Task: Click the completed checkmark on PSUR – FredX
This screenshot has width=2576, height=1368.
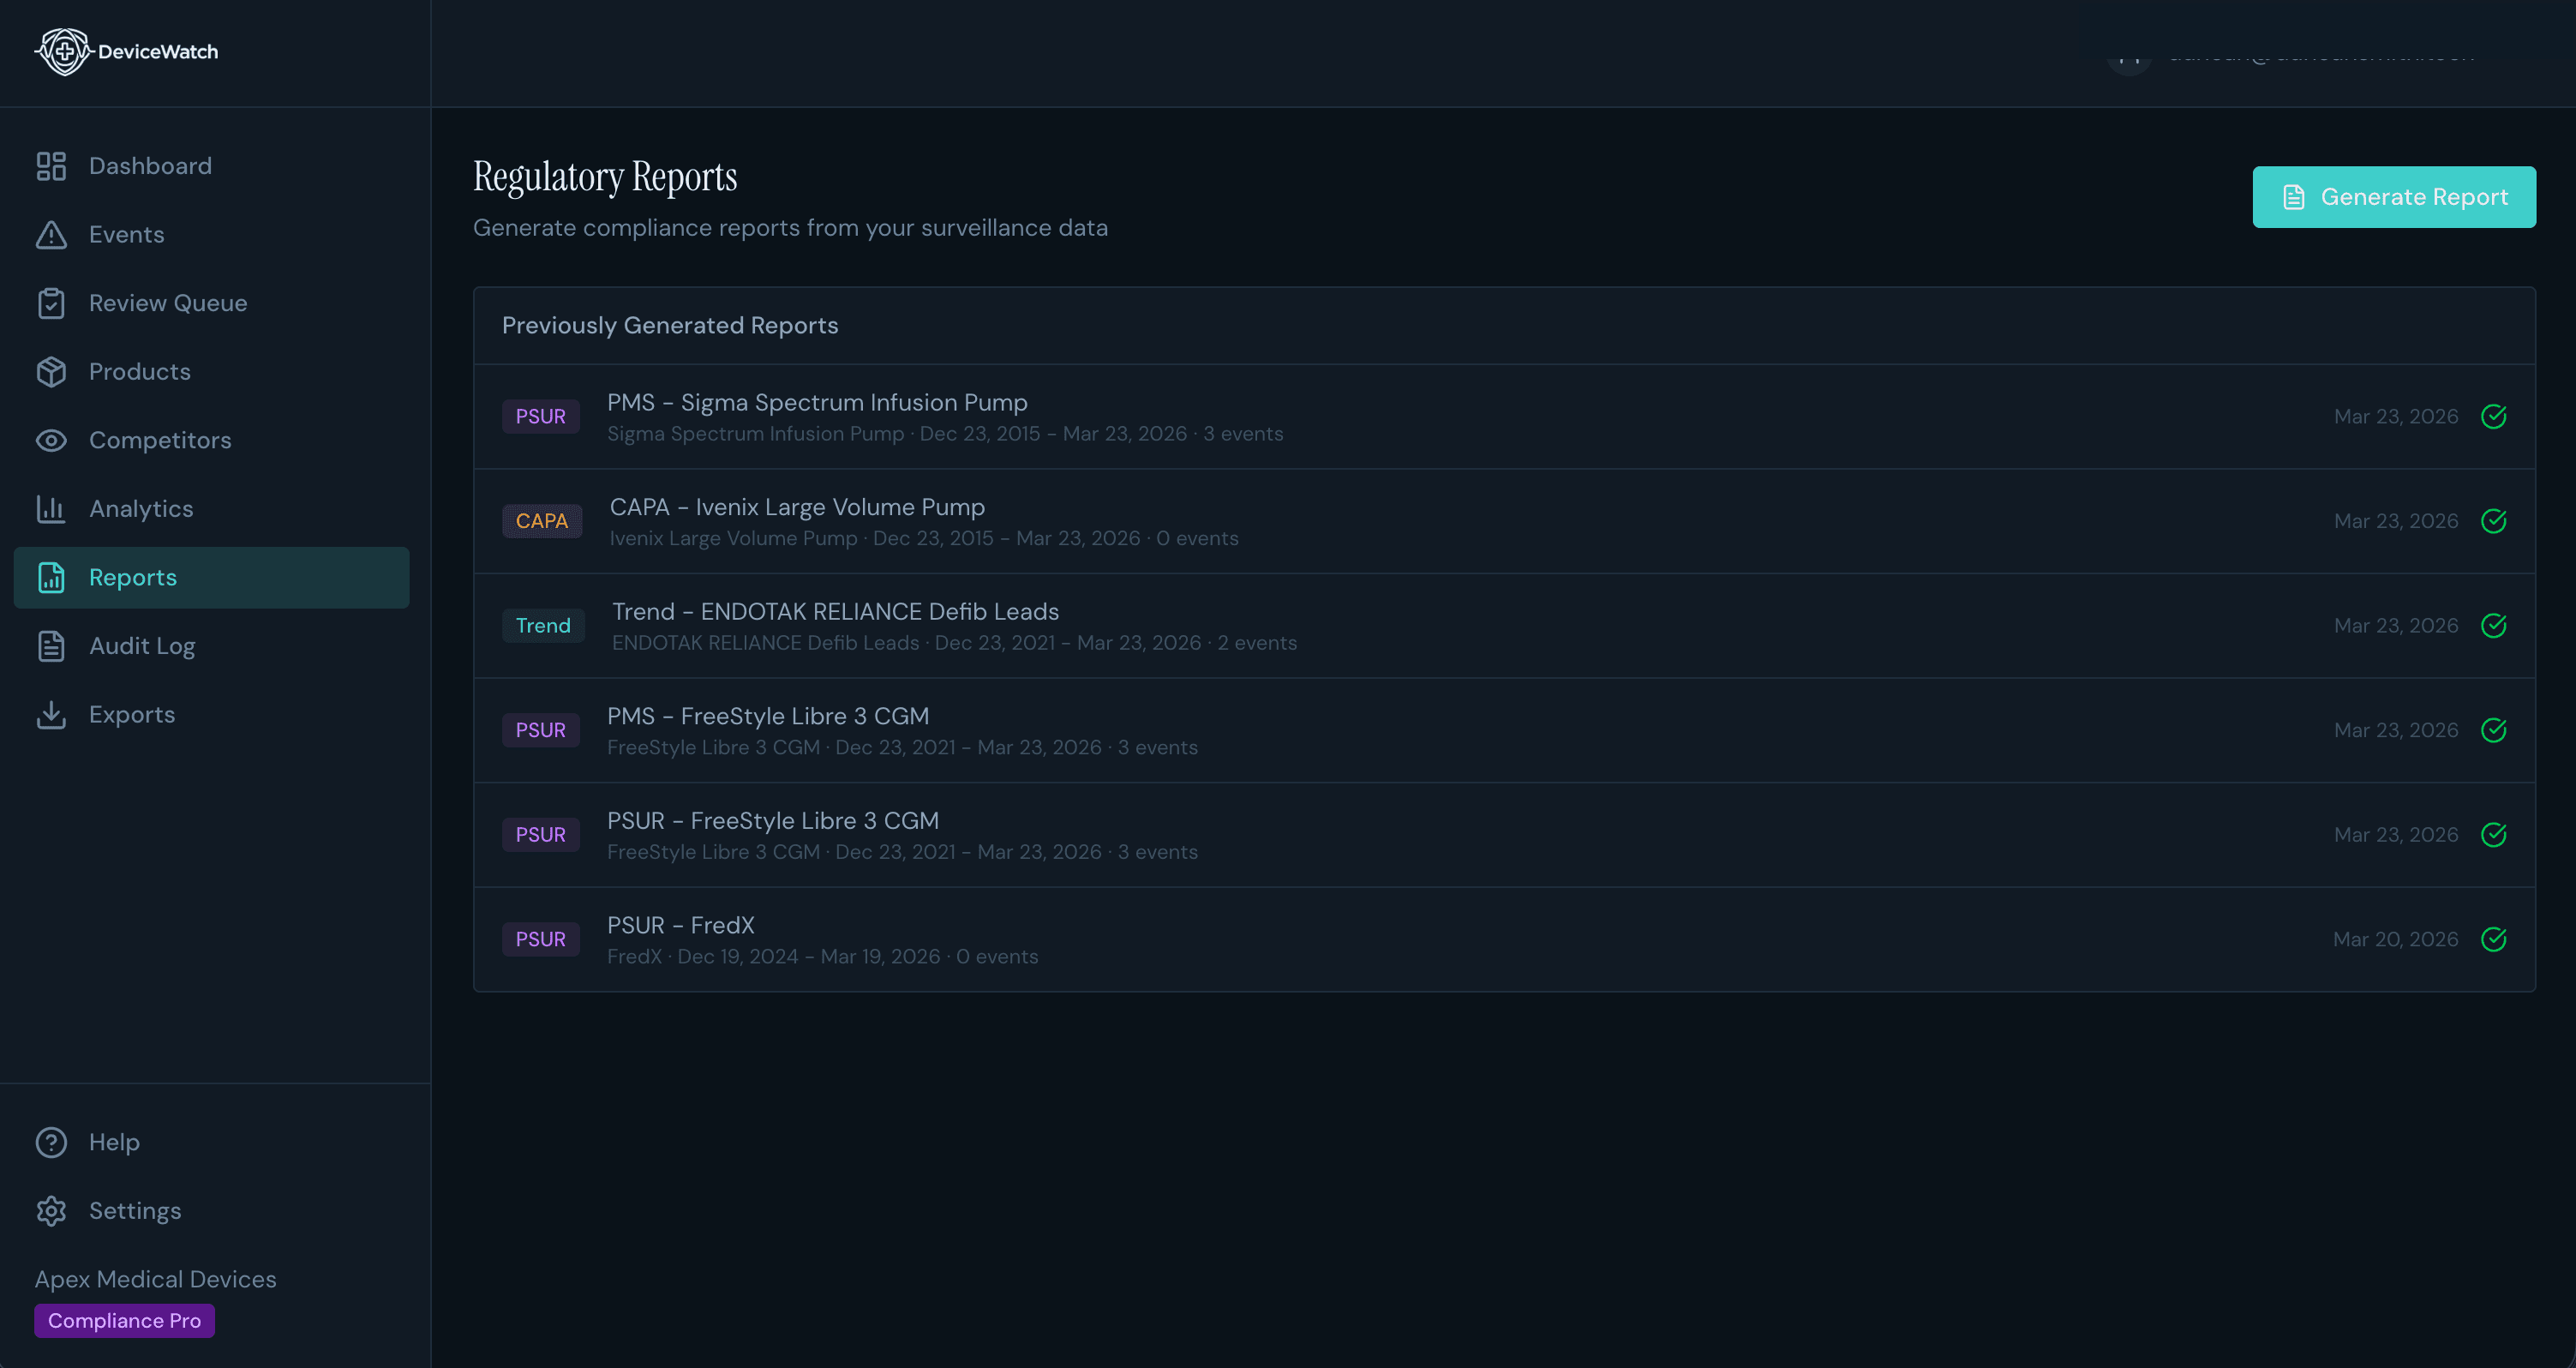Action: point(2493,939)
